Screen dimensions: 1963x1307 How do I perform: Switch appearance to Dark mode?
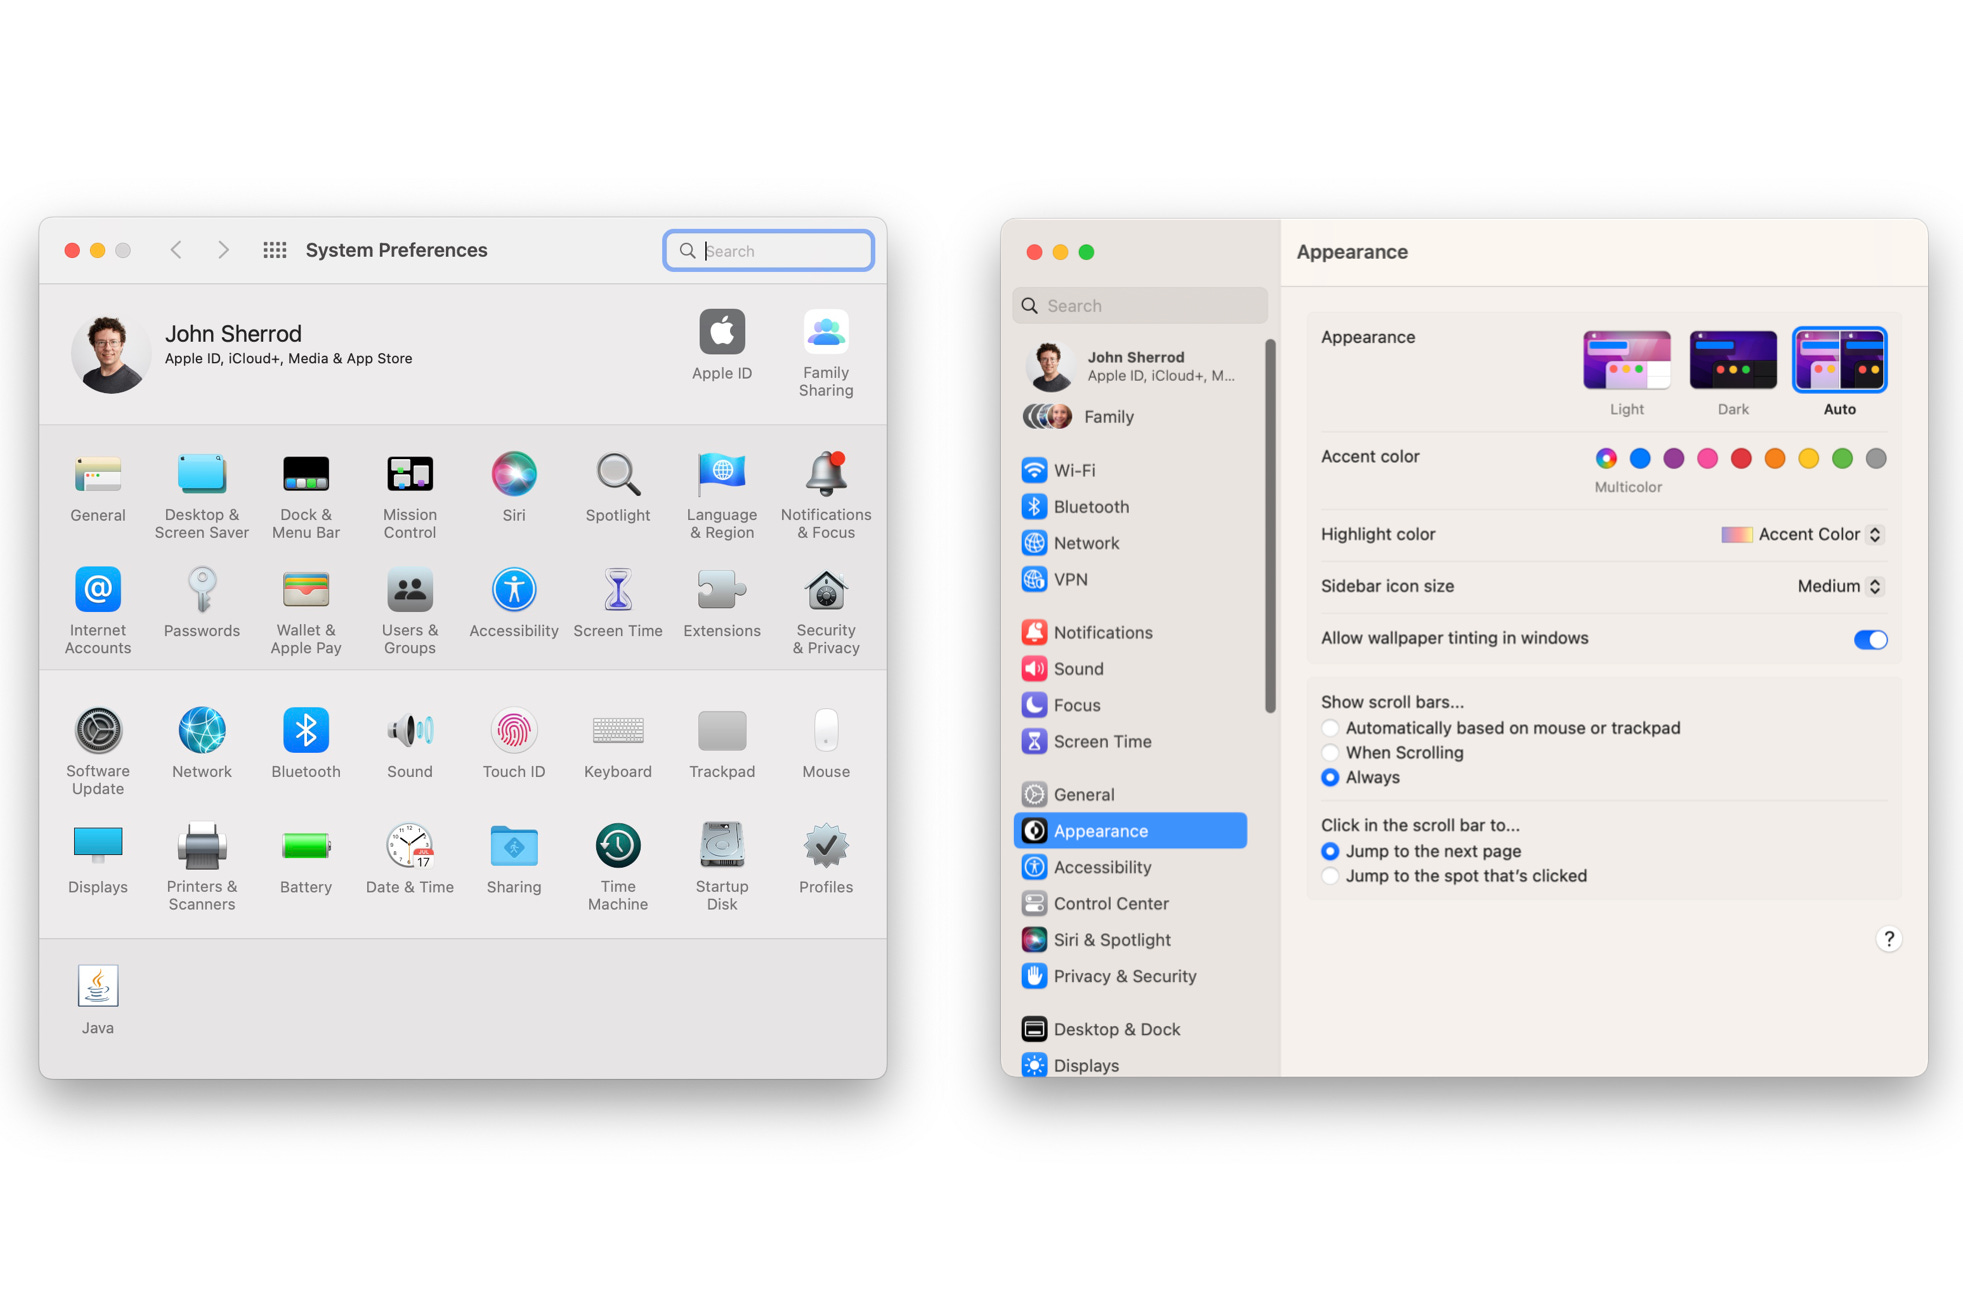(1732, 359)
